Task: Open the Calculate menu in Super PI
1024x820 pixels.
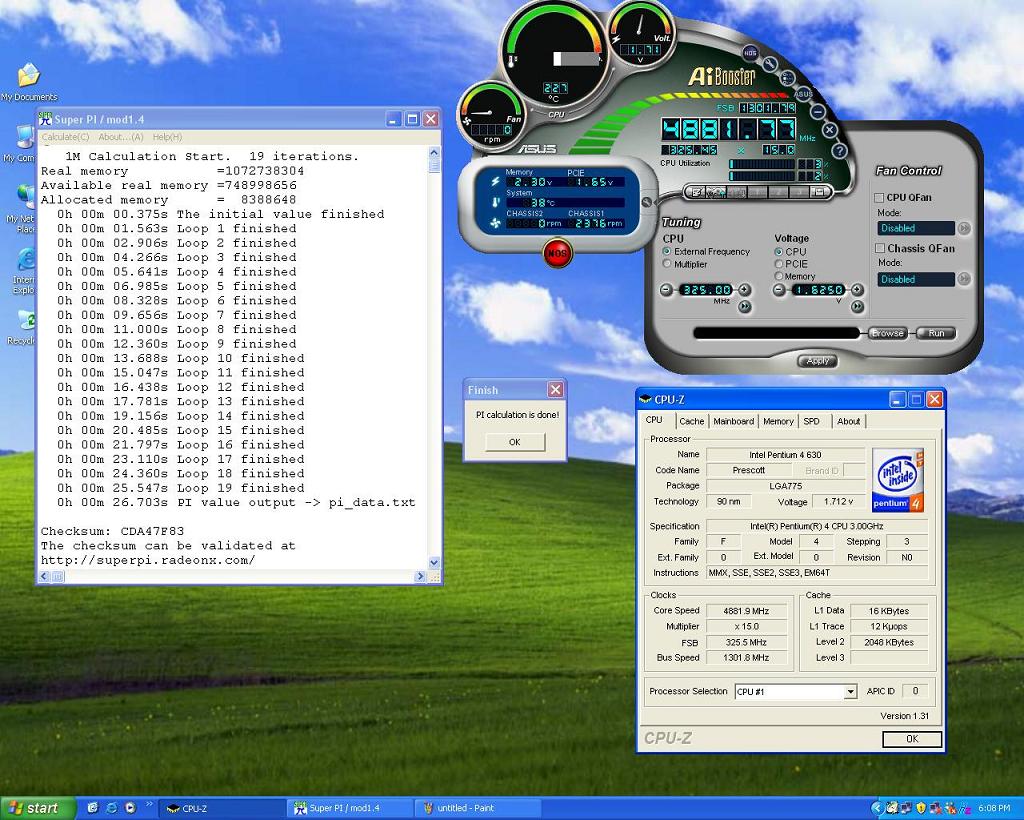Action: coord(65,137)
